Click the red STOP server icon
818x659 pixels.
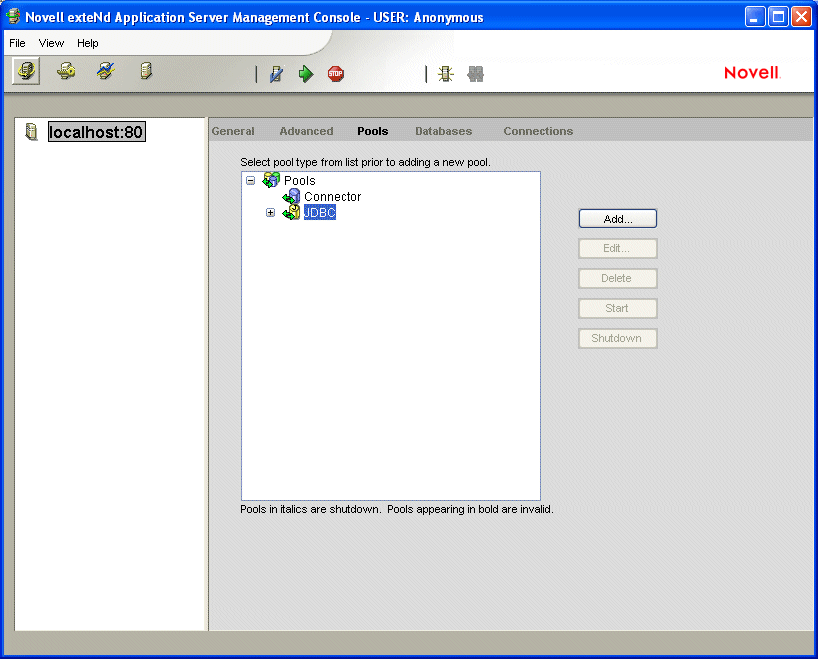point(336,74)
